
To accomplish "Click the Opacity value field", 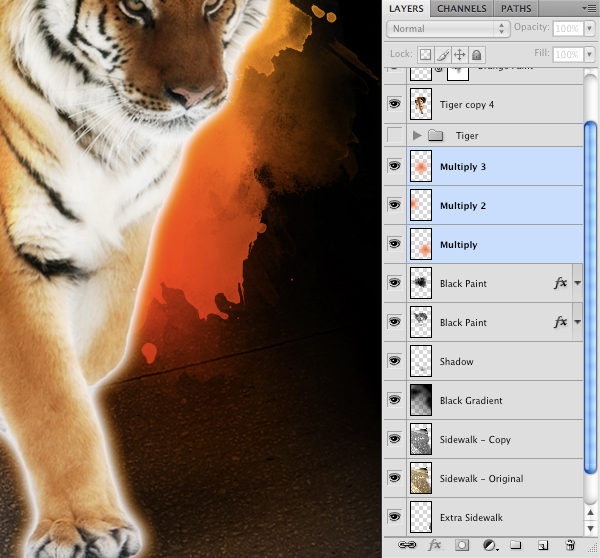I will coord(568,29).
